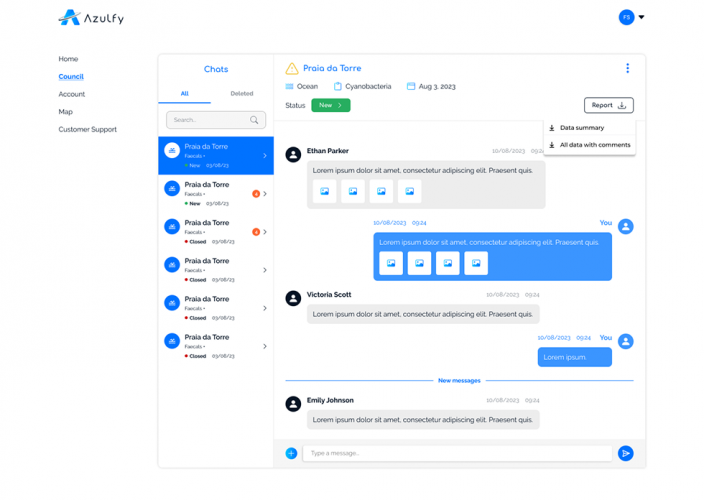Image resolution: width=704 pixels, height=500 pixels.
Task: Open chevron of highlighted Praia da Torre chat
Action: pyautogui.click(x=265, y=156)
